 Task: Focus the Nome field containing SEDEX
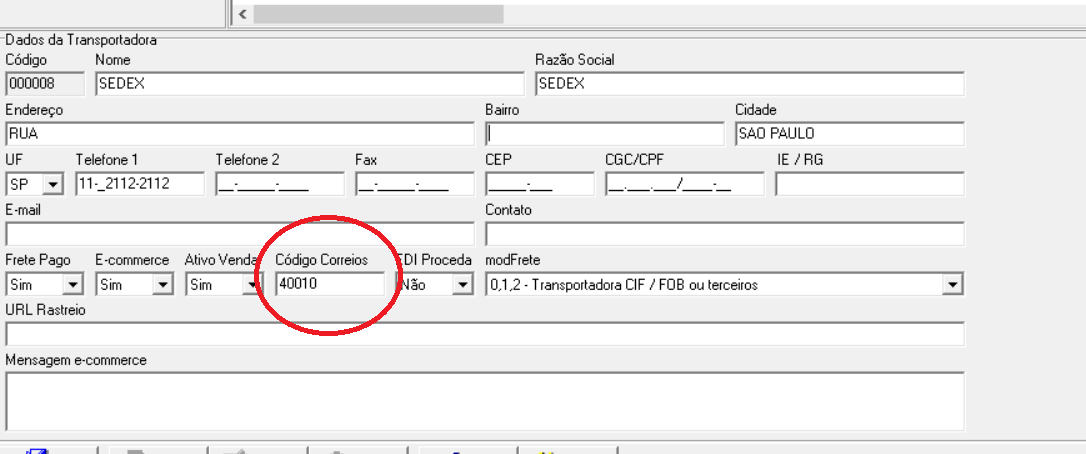310,84
